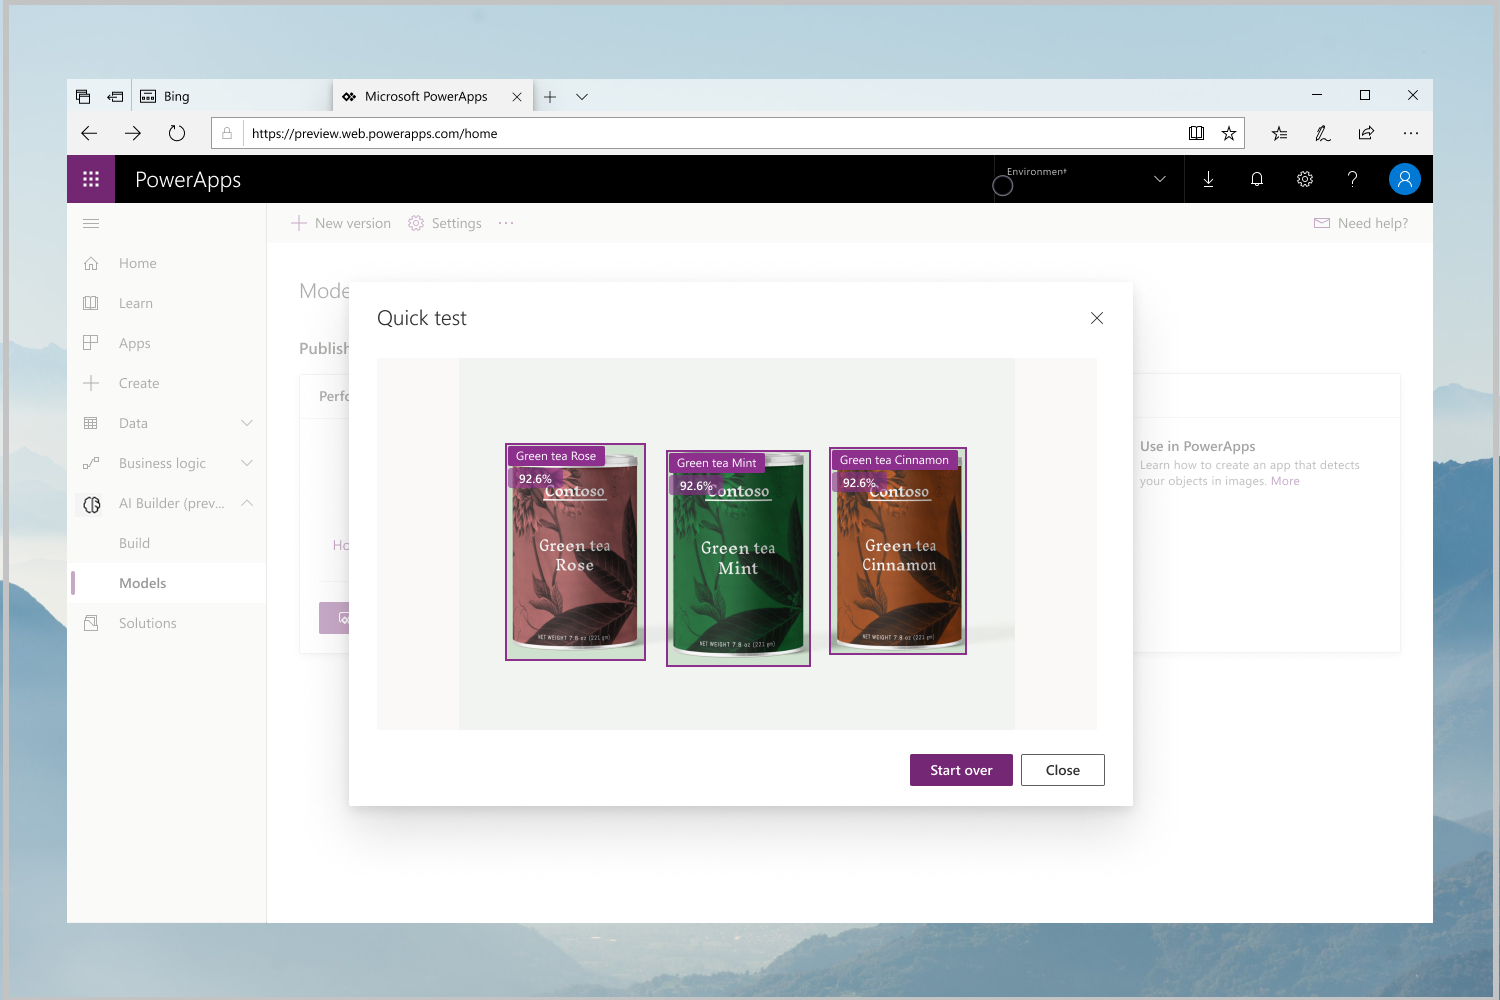Open the Microsoft app launcher waffle icon
Image resolution: width=1500 pixels, height=1000 pixels.
click(x=91, y=179)
